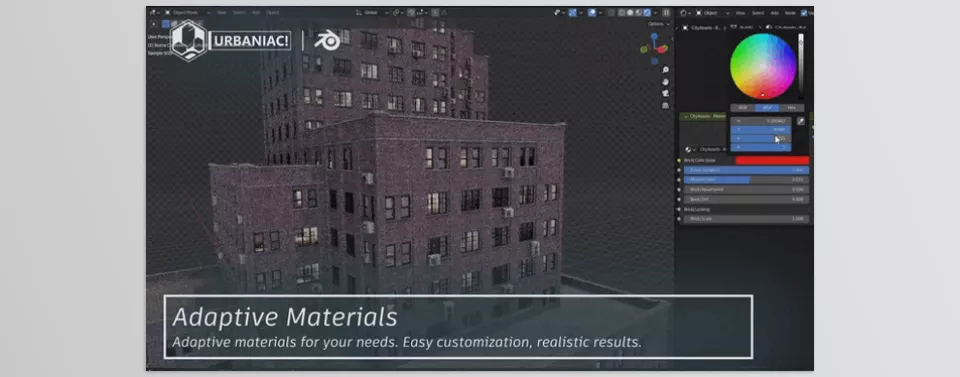The image size is (960, 377).
Task: Click the zoom magnifier viewport icon
Action: pos(666,70)
